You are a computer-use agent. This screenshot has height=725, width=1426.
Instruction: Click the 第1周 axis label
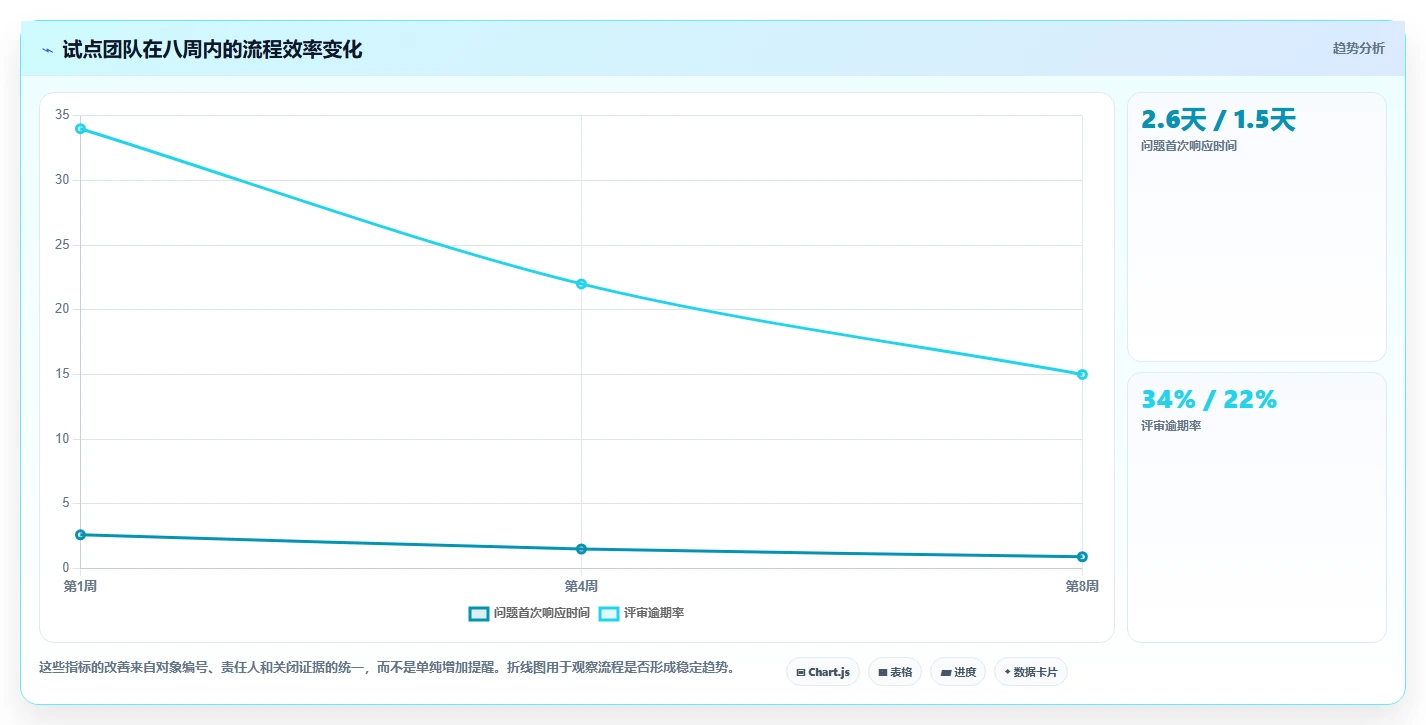pos(80,586)
